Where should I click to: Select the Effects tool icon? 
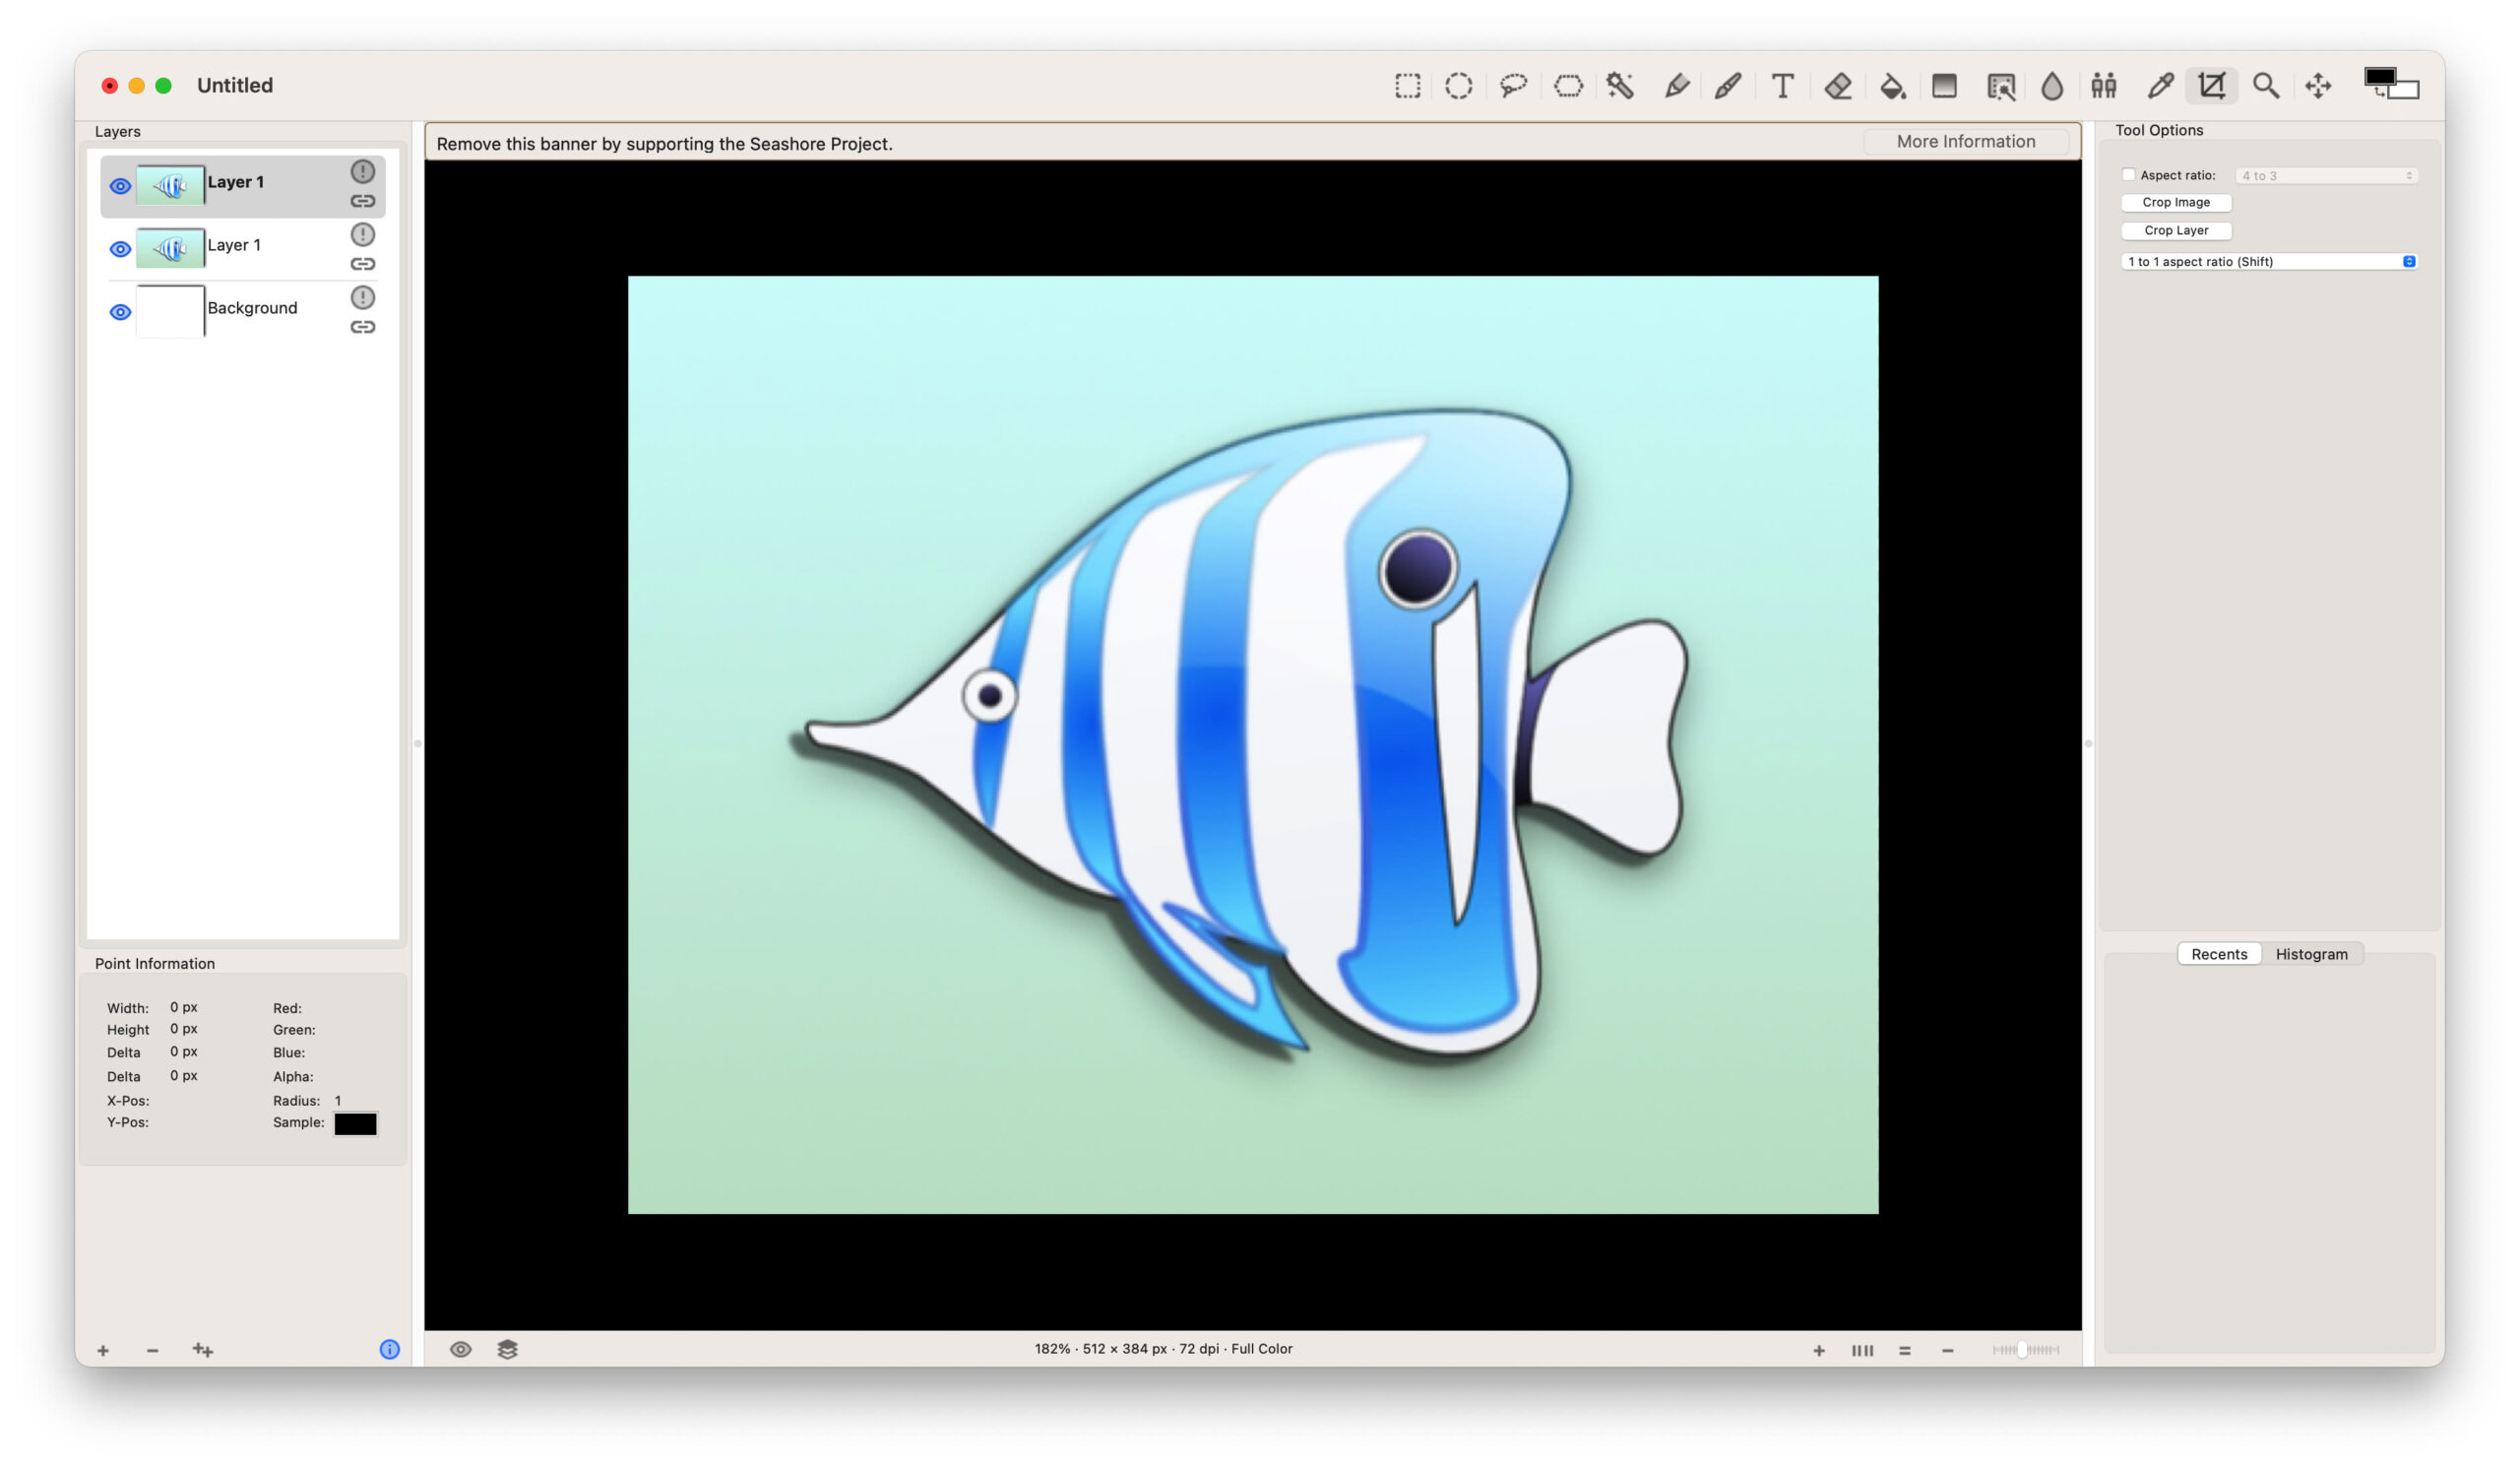[x=2000, y=86]
